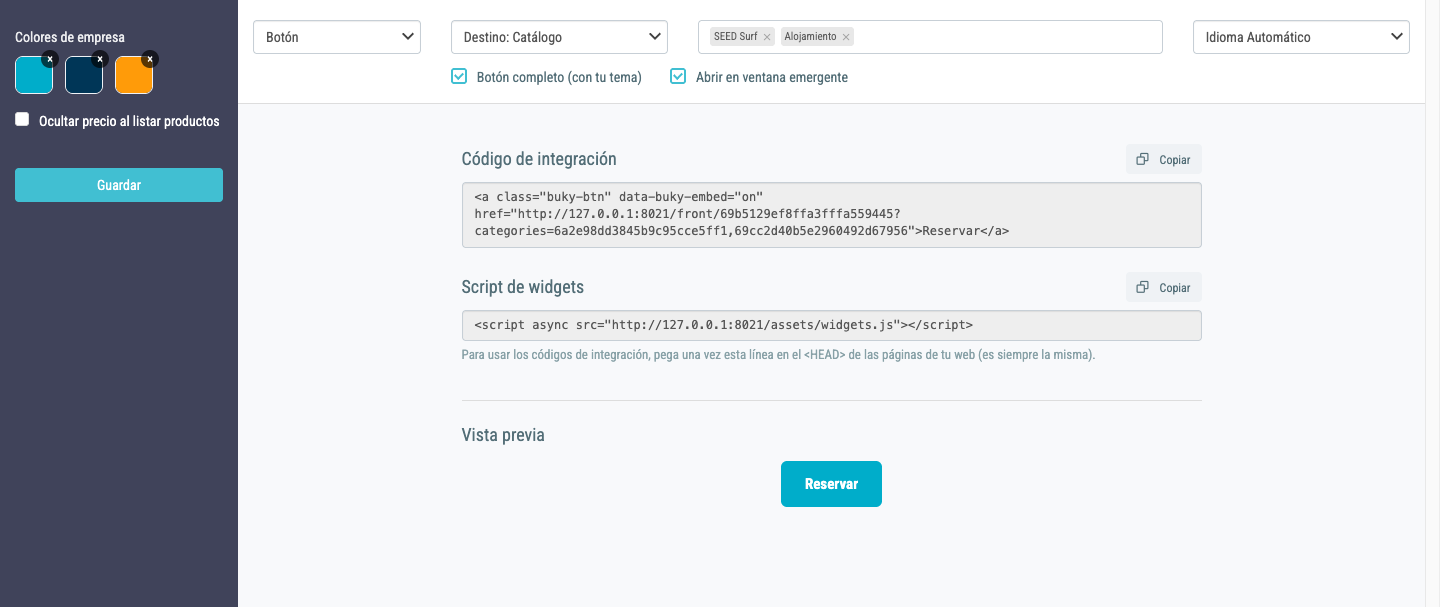Click the Código de integración heading
1440x607 pixels.
(x=539, y=159)
